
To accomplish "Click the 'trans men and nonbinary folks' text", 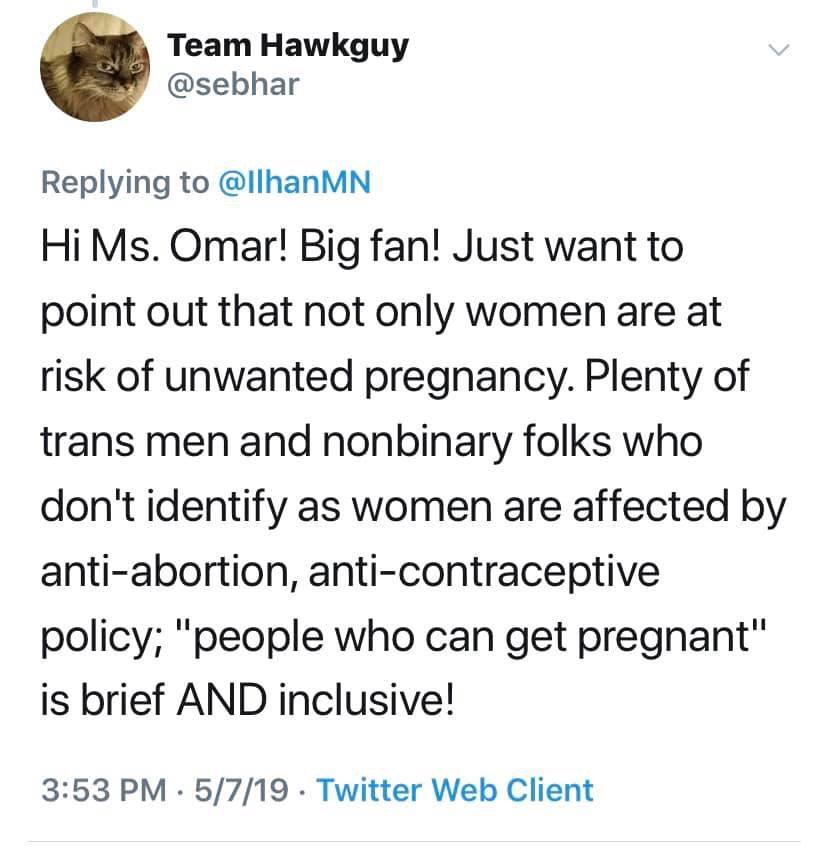I will [x=328, y=442].
